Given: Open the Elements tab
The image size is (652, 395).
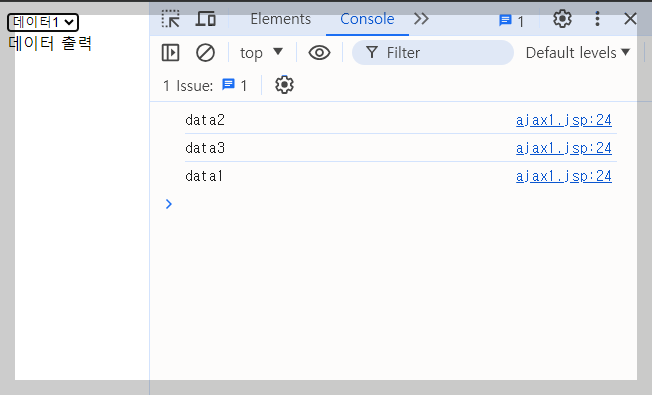Looking at the screenshot, I should 281,19.
